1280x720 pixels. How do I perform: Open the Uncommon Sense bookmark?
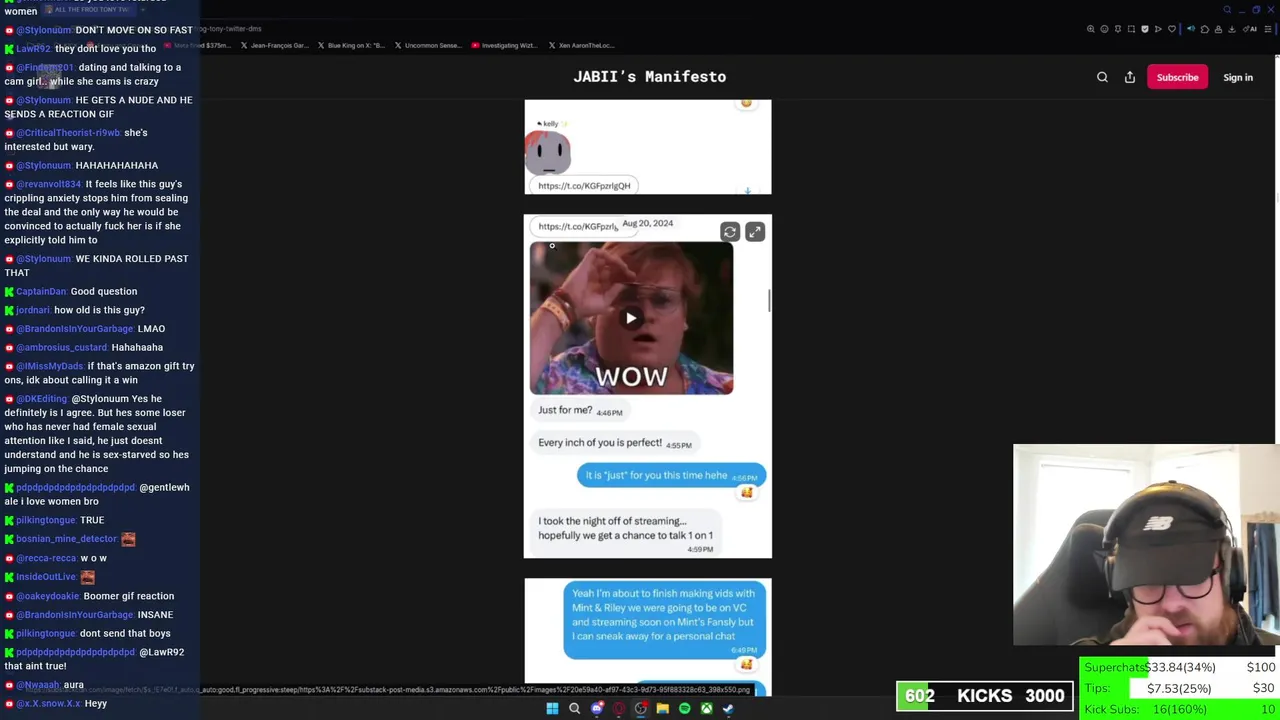[427, 45]
